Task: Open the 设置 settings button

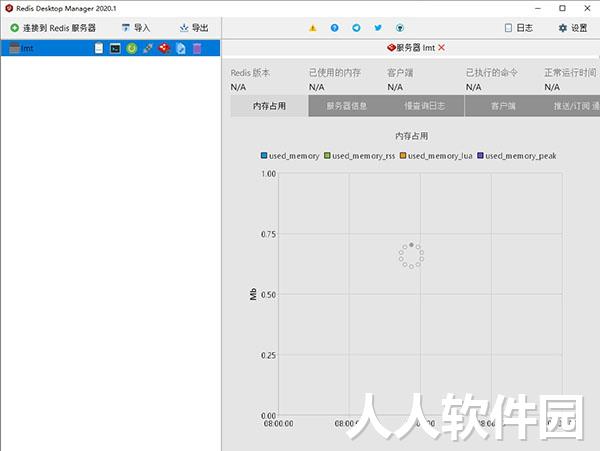Action: click(573, 28)
